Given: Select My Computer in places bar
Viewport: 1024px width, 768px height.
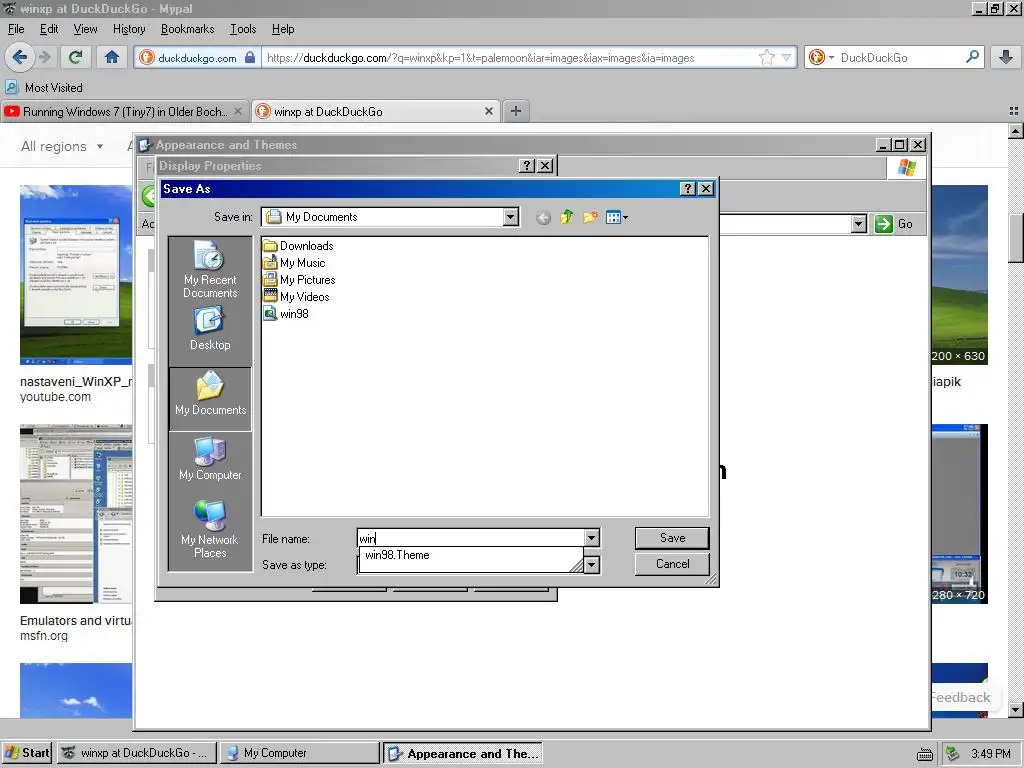Looking at the screenshot, I should 210,459.
